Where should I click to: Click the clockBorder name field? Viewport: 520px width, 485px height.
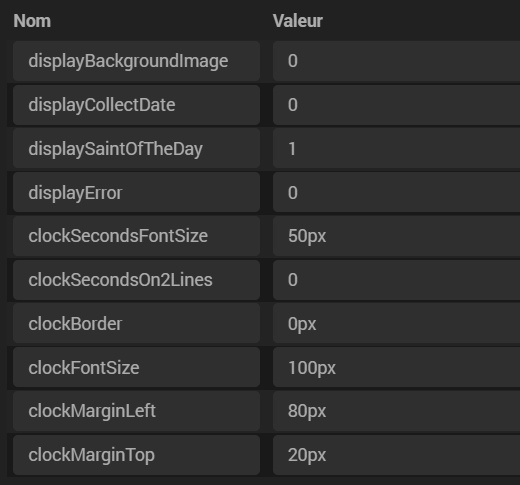pos(136,324)
